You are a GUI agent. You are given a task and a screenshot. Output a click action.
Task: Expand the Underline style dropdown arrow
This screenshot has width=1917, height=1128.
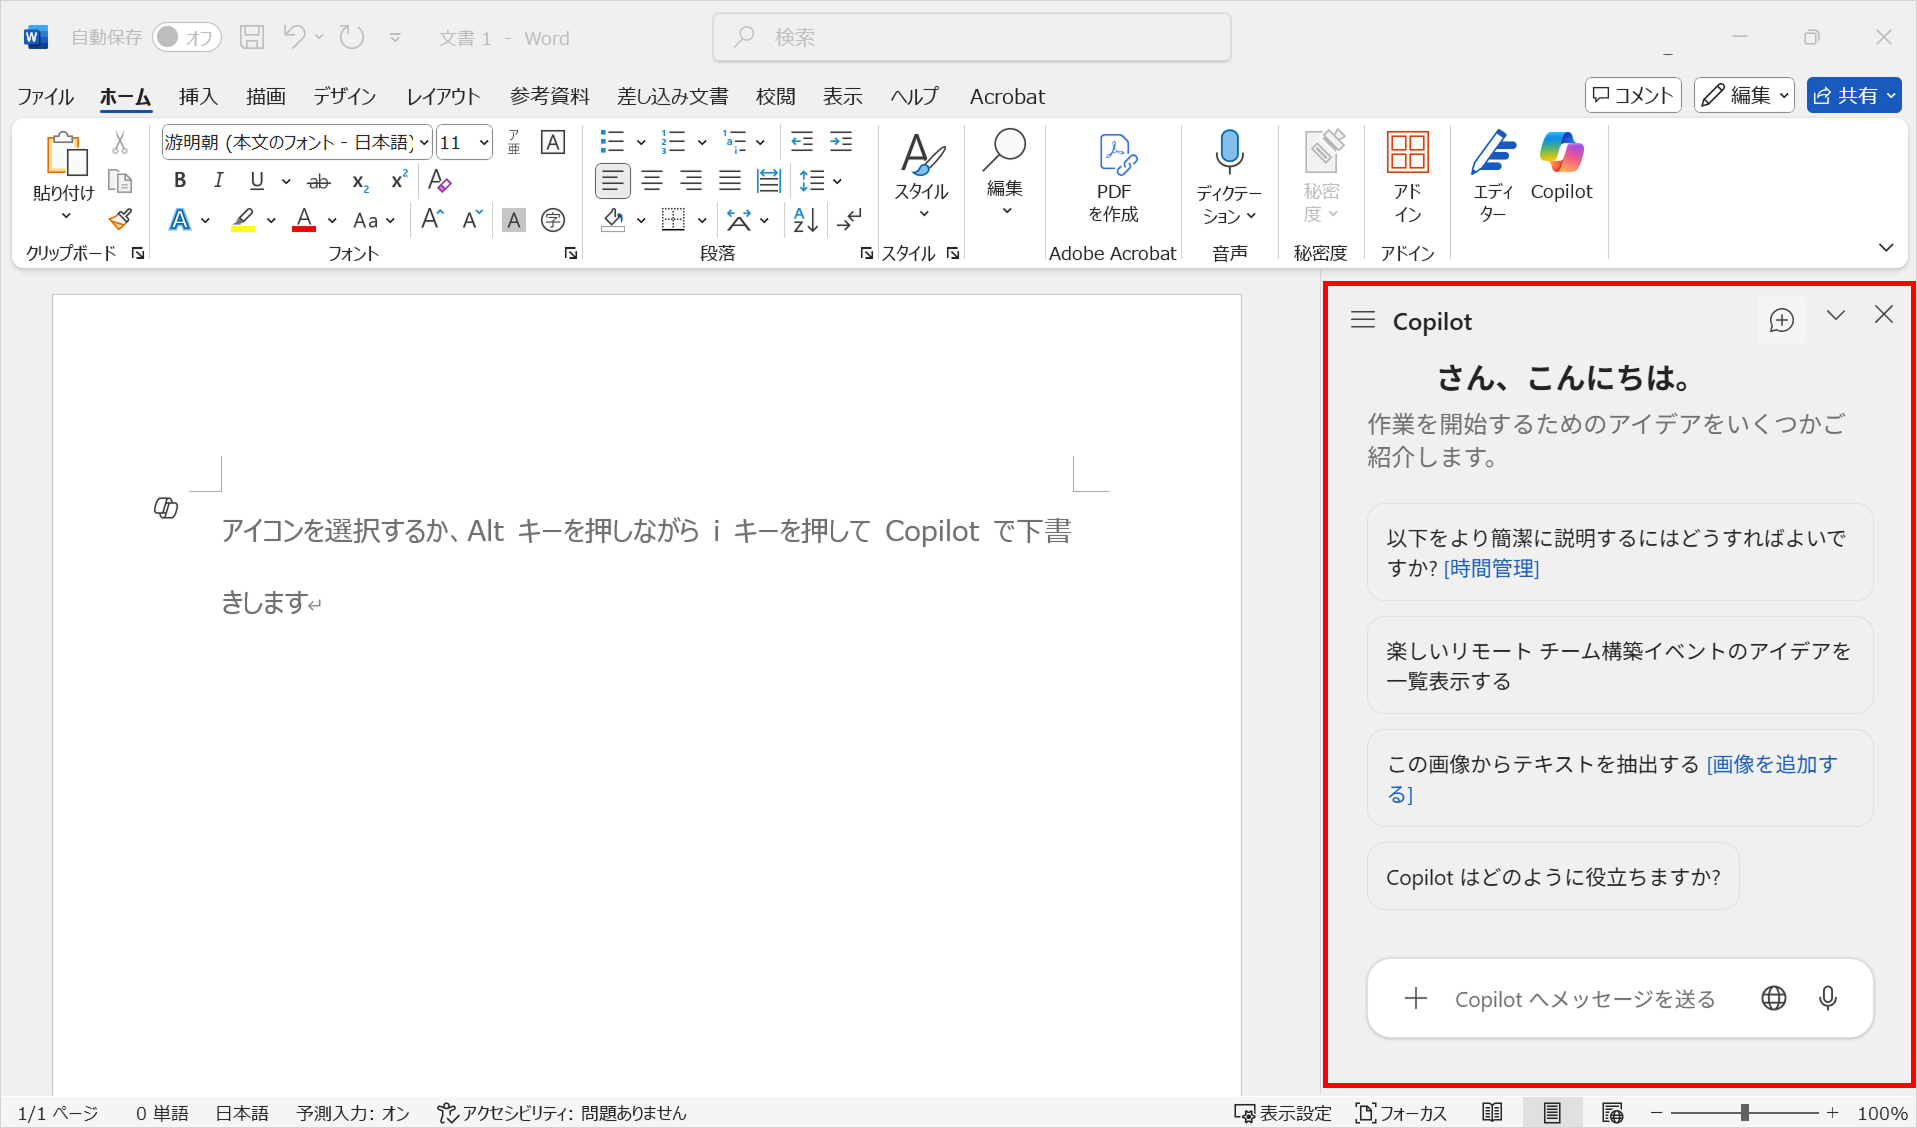tap(286, 181)
